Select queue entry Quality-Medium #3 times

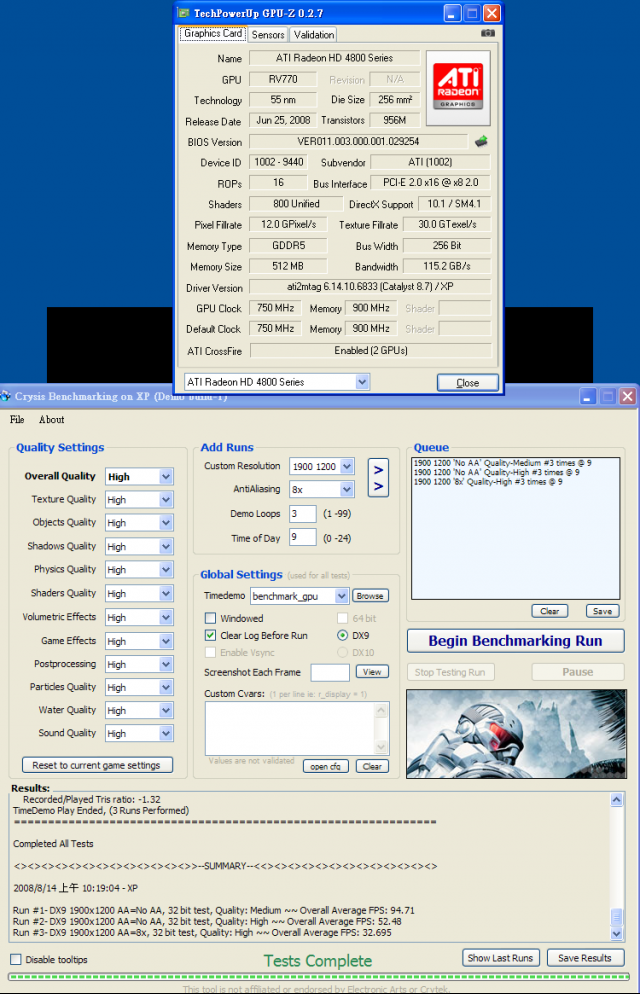point(502,463)
